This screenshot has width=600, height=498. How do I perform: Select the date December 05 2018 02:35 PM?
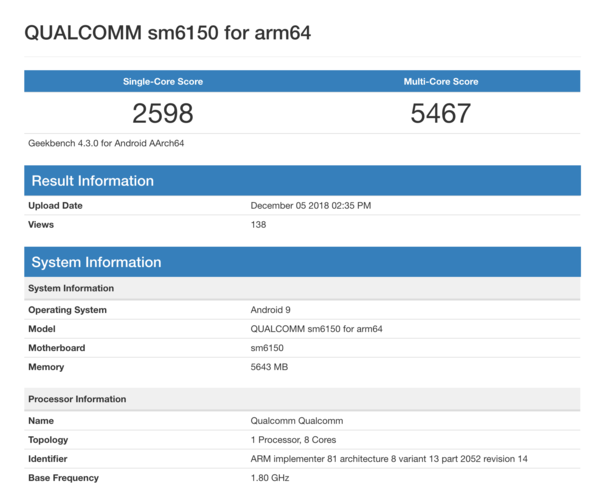[311, 206]
